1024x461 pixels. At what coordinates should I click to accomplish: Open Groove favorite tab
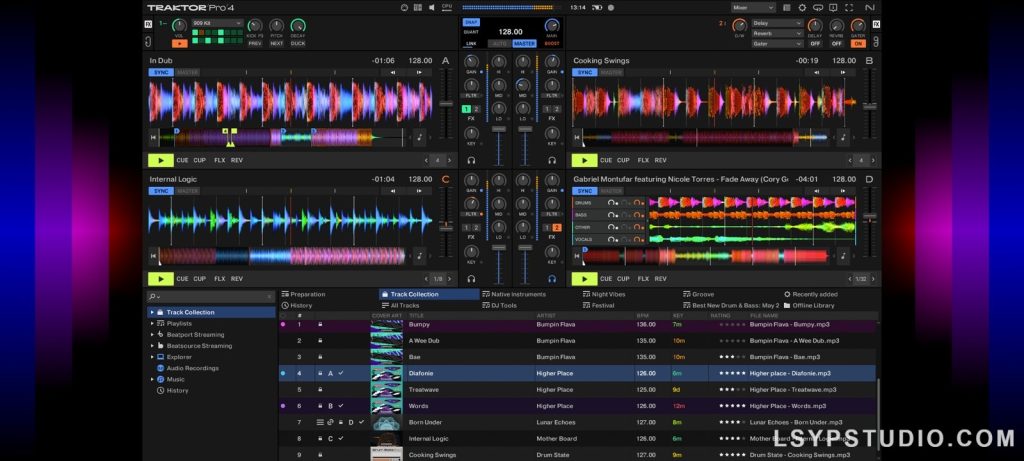699,294
